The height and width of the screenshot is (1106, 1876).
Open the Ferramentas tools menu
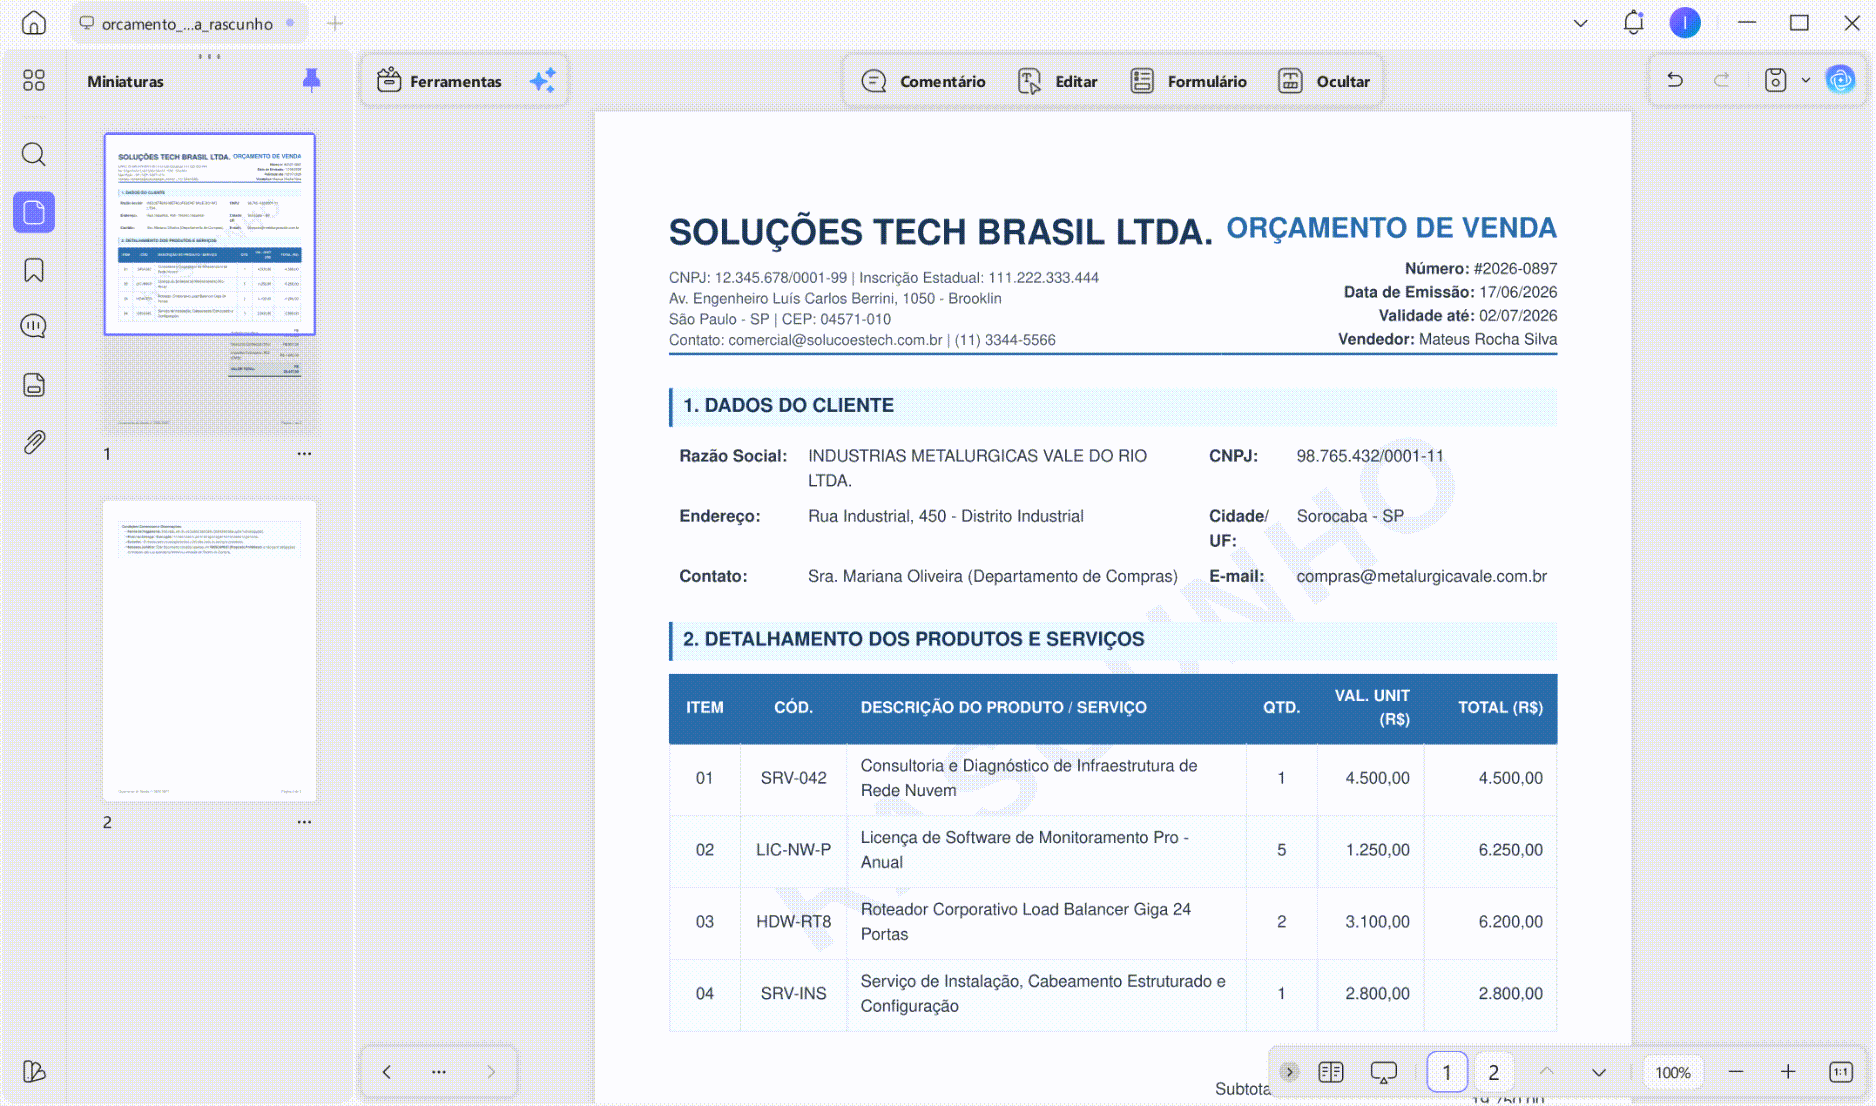coord(440,81)
